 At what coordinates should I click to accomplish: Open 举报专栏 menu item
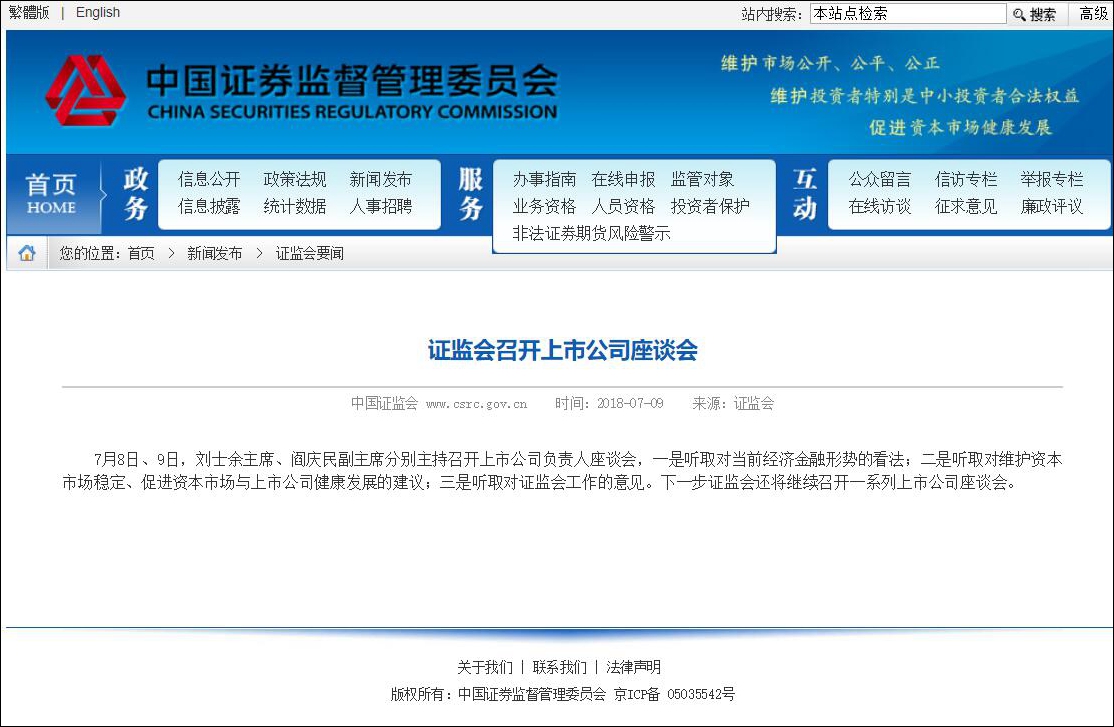pyautogui.click(x=1052, y=179)
